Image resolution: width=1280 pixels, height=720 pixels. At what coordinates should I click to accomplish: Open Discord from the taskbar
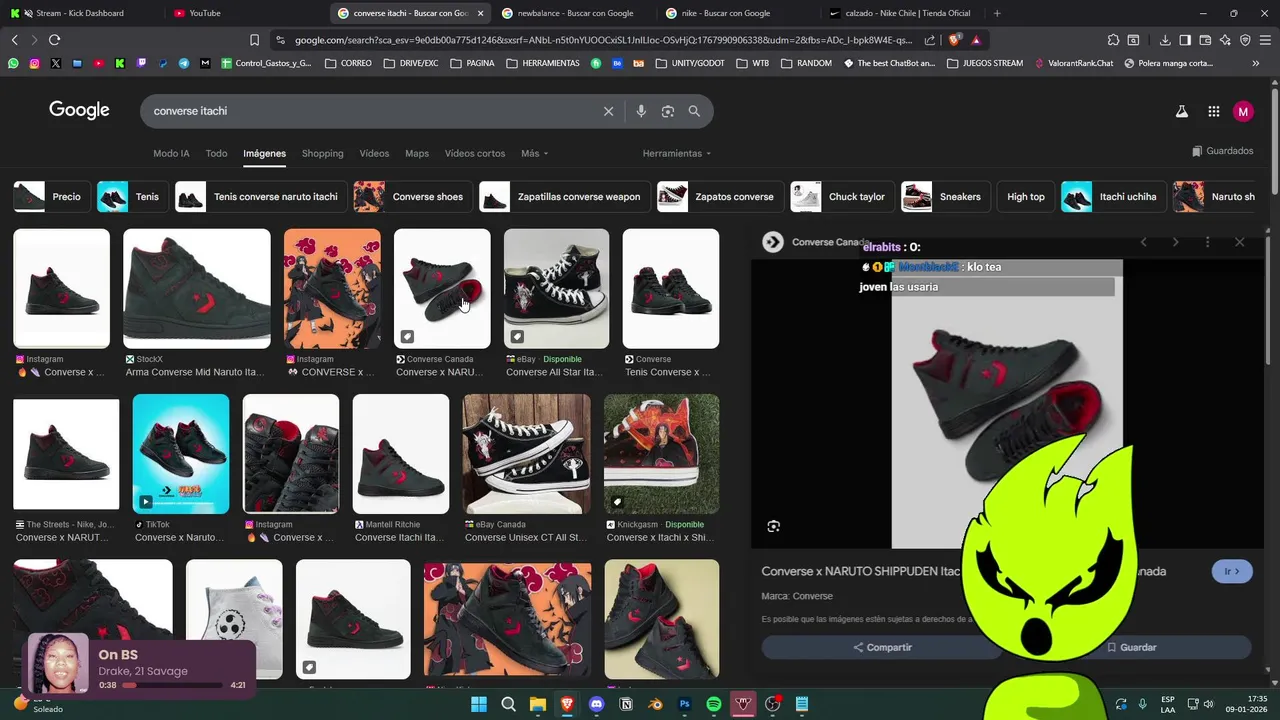click(597, 704)
